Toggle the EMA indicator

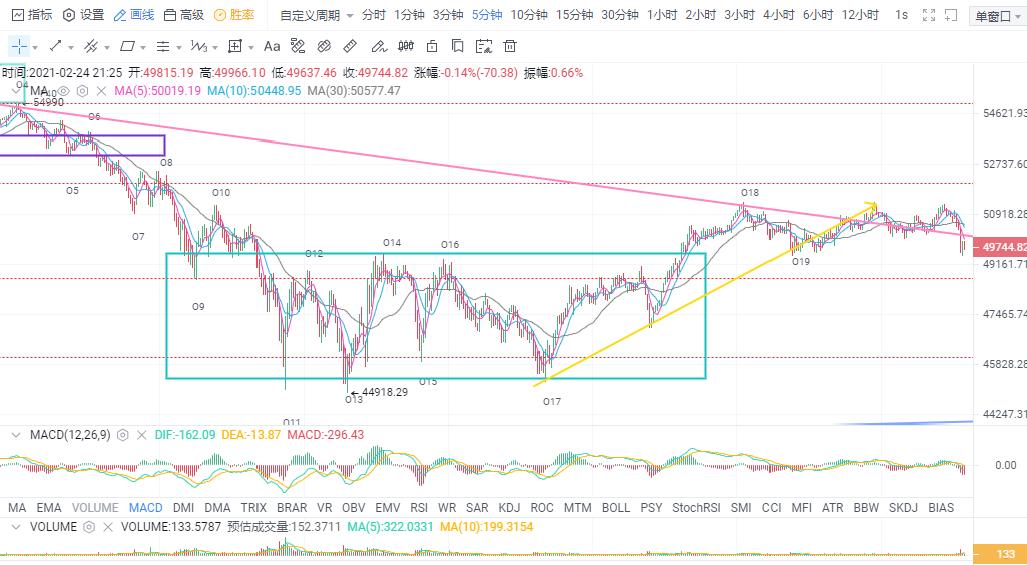tap(49, 507)
